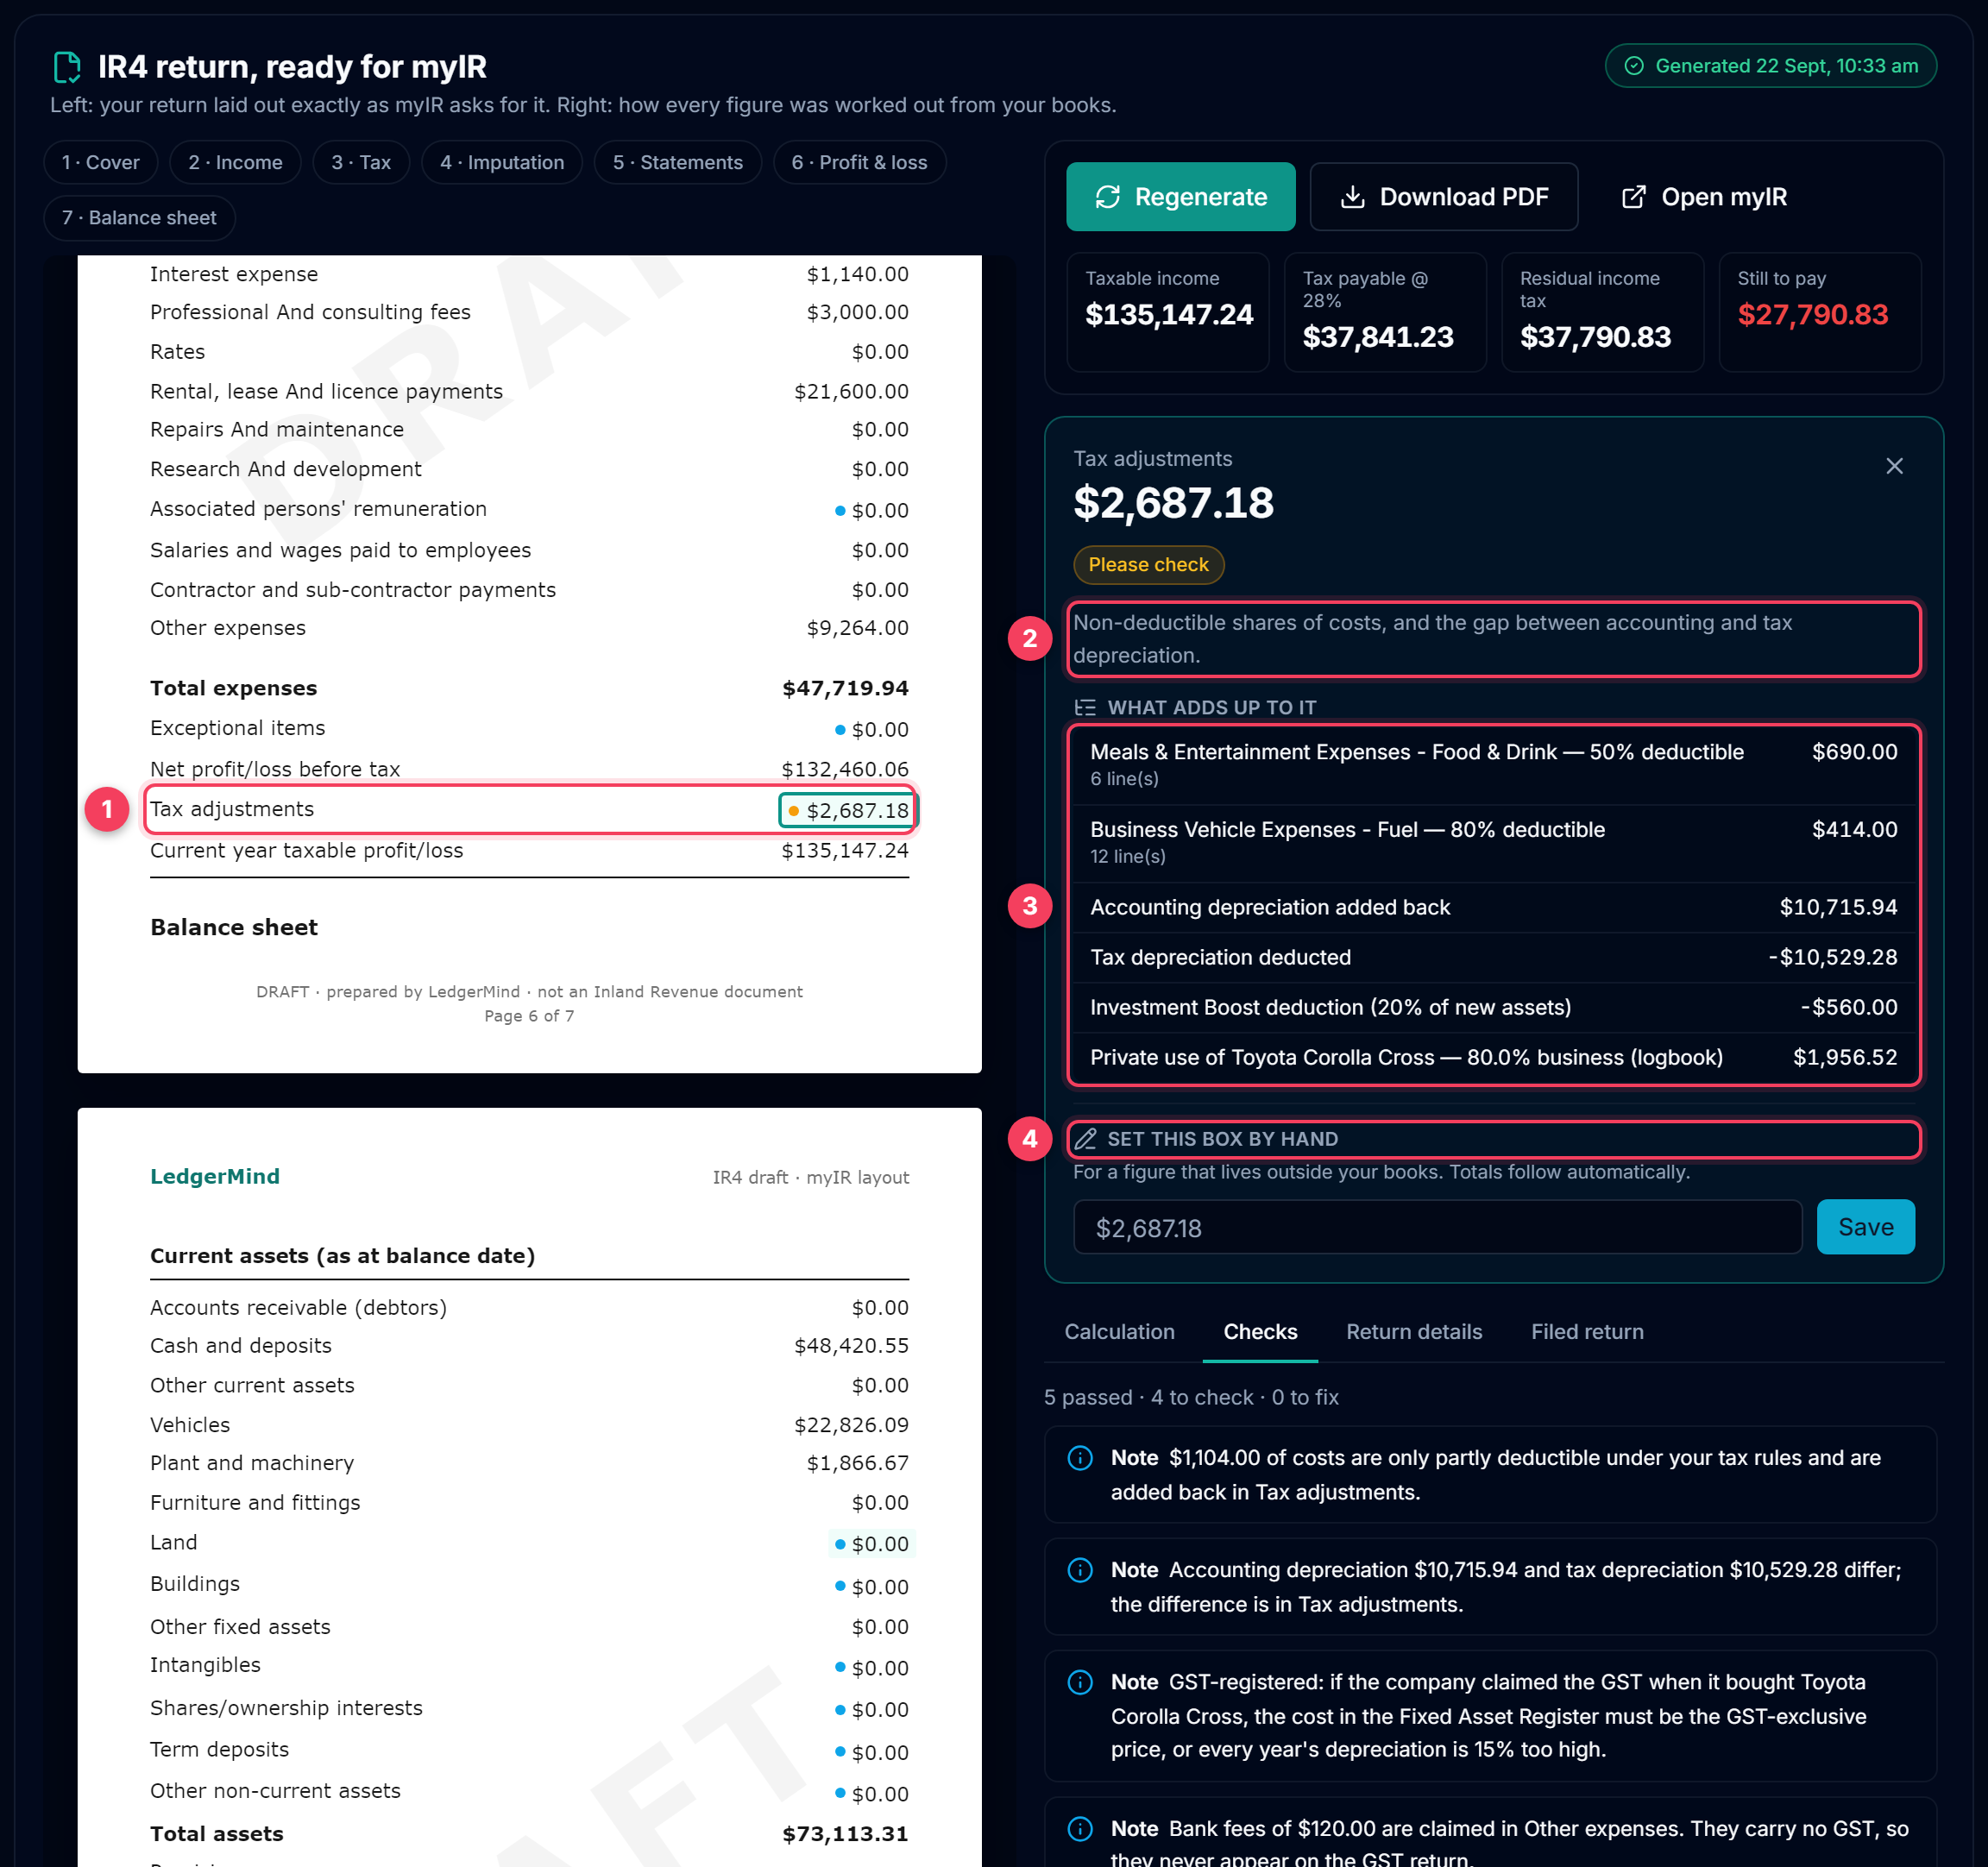The height and width of the screenshot is (1867, 1988).
Task: Click the manual value input field
Action: (x=1437, y=1227)
